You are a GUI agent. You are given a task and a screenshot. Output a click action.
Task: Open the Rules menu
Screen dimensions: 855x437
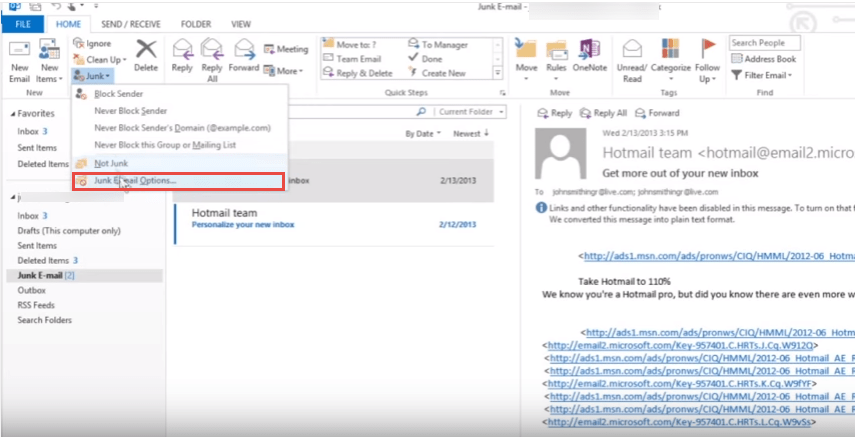point(556,60)
